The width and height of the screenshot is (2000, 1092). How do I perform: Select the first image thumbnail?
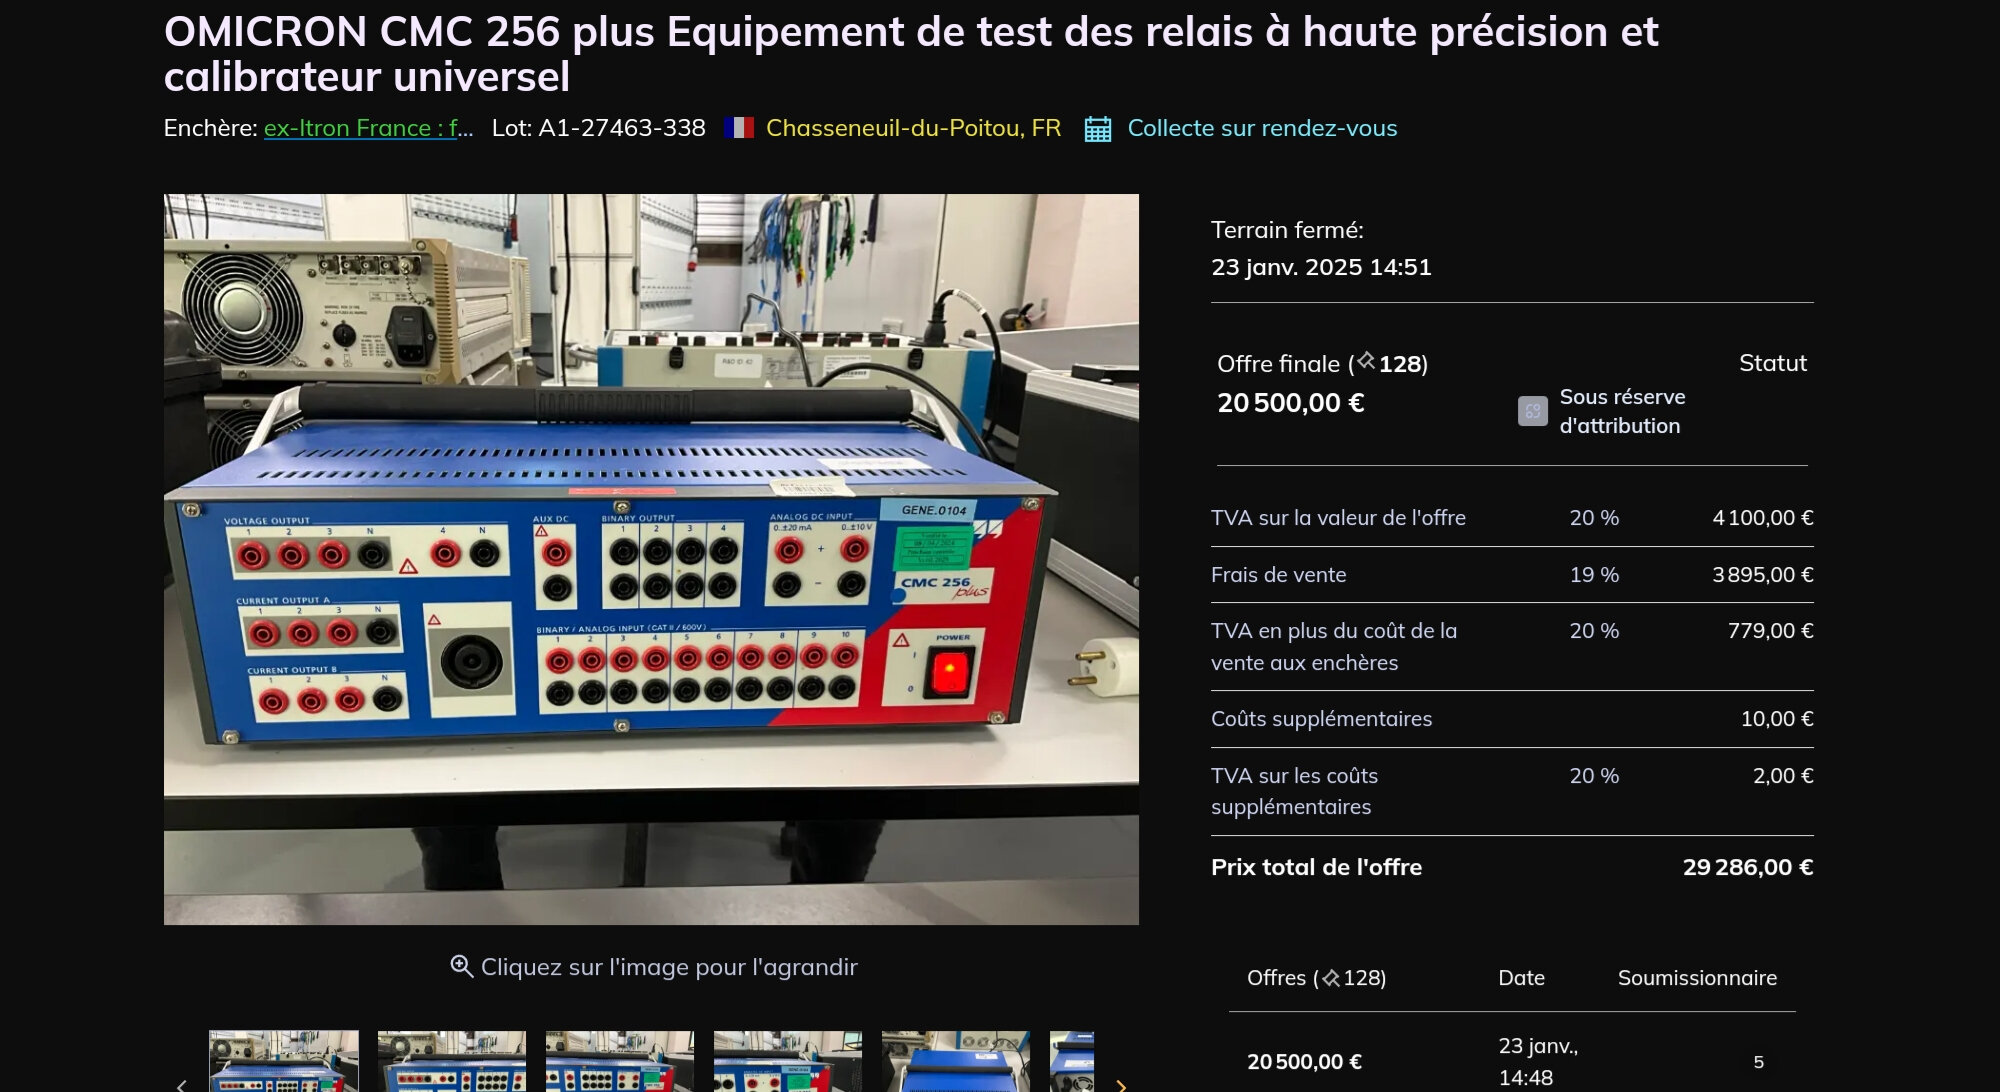(x=284, y=1062)
